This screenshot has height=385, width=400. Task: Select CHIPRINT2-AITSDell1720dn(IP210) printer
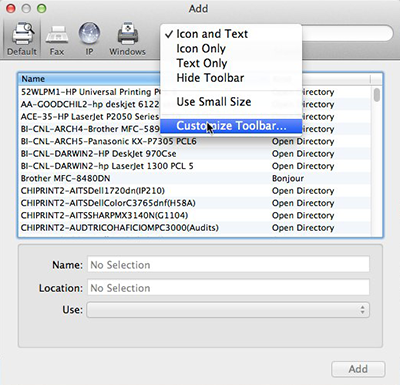click(194, 191)
